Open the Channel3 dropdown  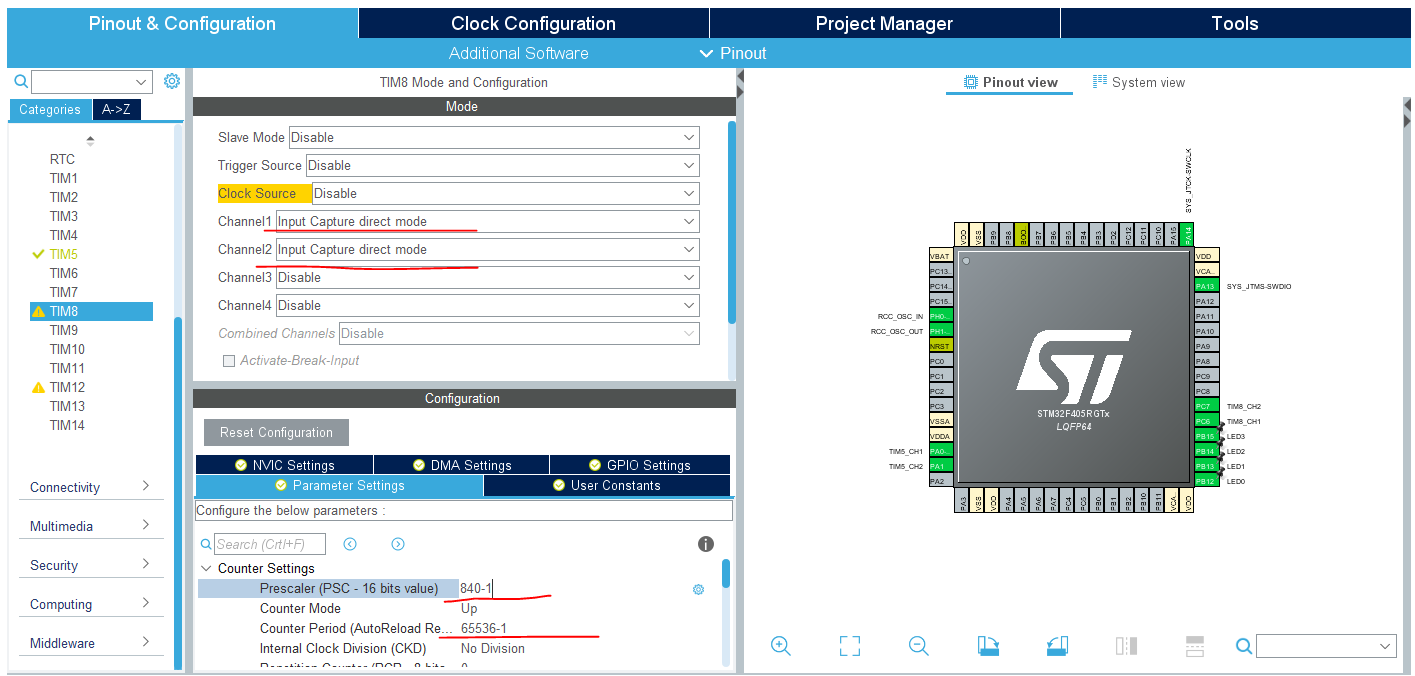coord(487,277)
